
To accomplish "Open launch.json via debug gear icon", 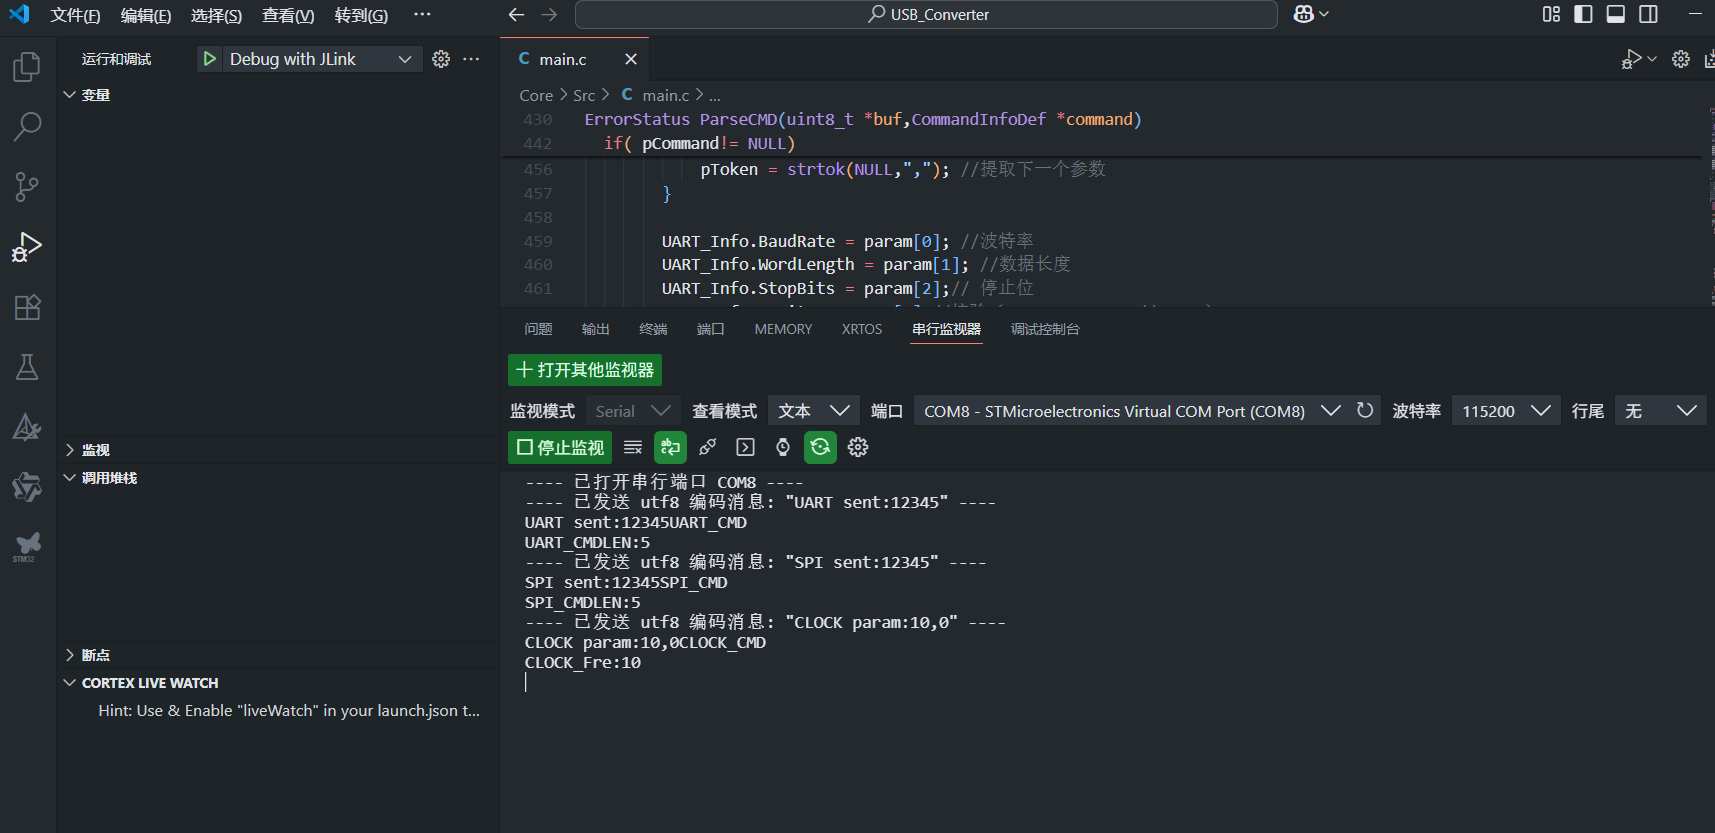I will coord(441,59).
